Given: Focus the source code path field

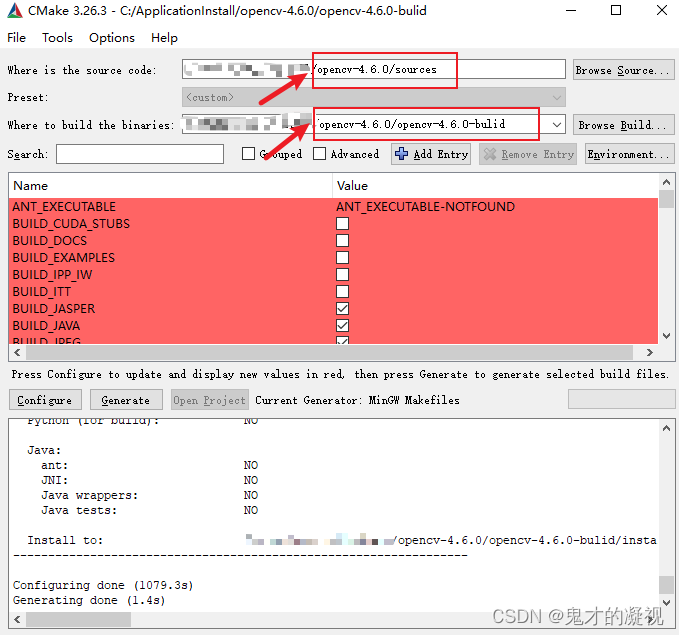Looking at the screenshot, I should [374, 69].
